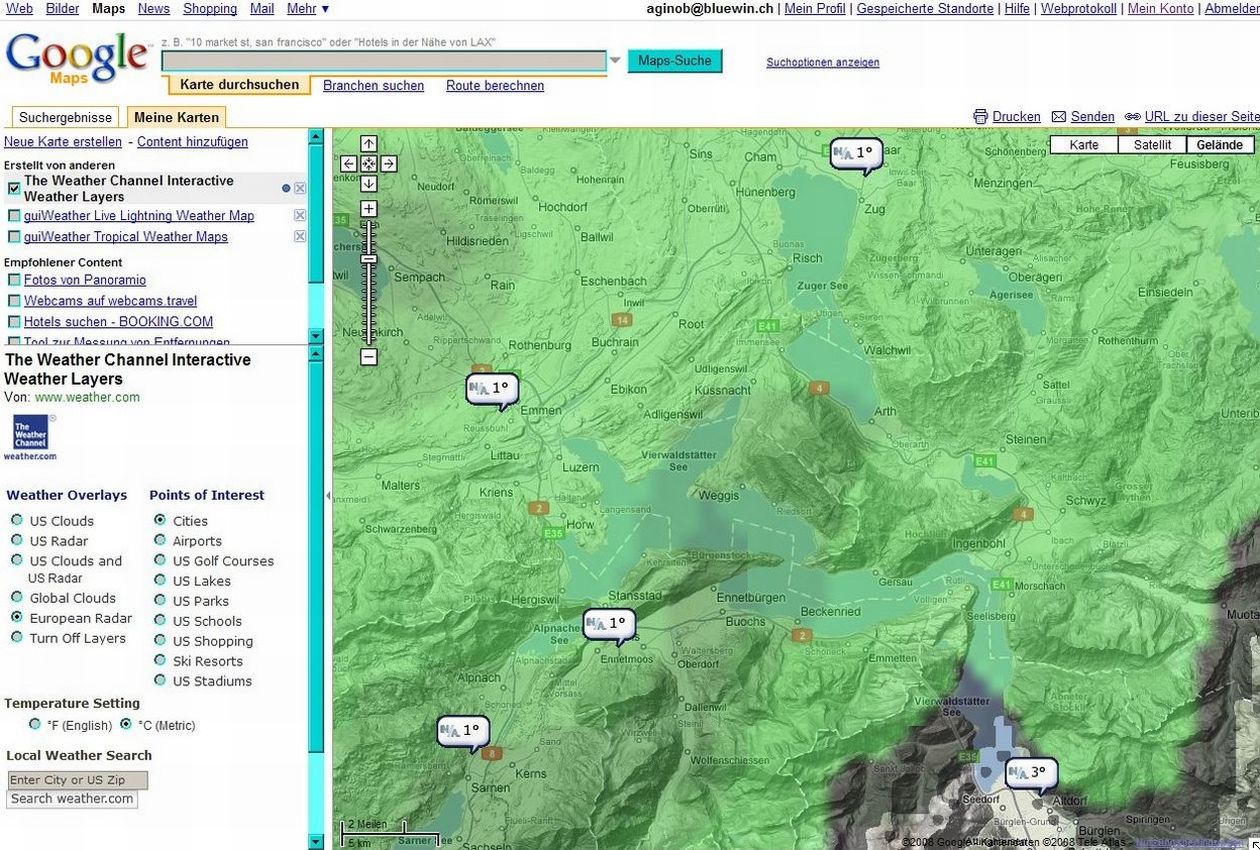
Task: Open the www.weather.com link
Action: point(87,397)
